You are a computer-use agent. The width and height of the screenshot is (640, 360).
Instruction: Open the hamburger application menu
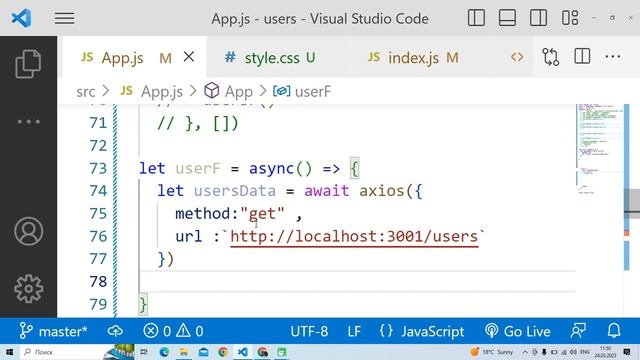(x=64, y=18)
